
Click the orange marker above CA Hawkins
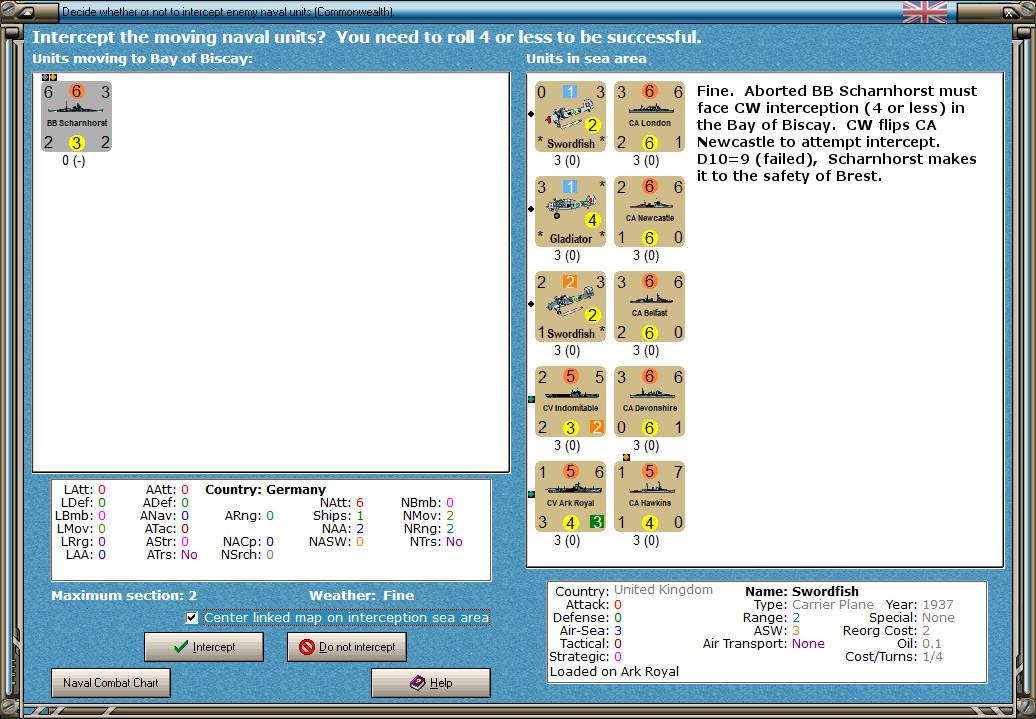[626, 457]
